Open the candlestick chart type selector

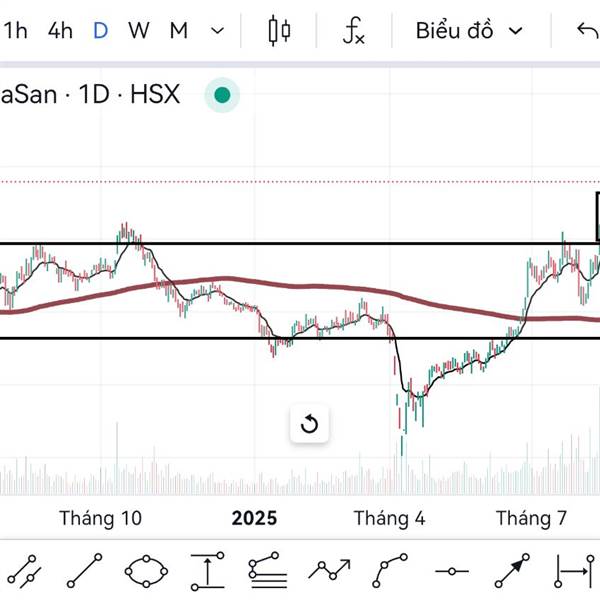click(x=279, y=31)
